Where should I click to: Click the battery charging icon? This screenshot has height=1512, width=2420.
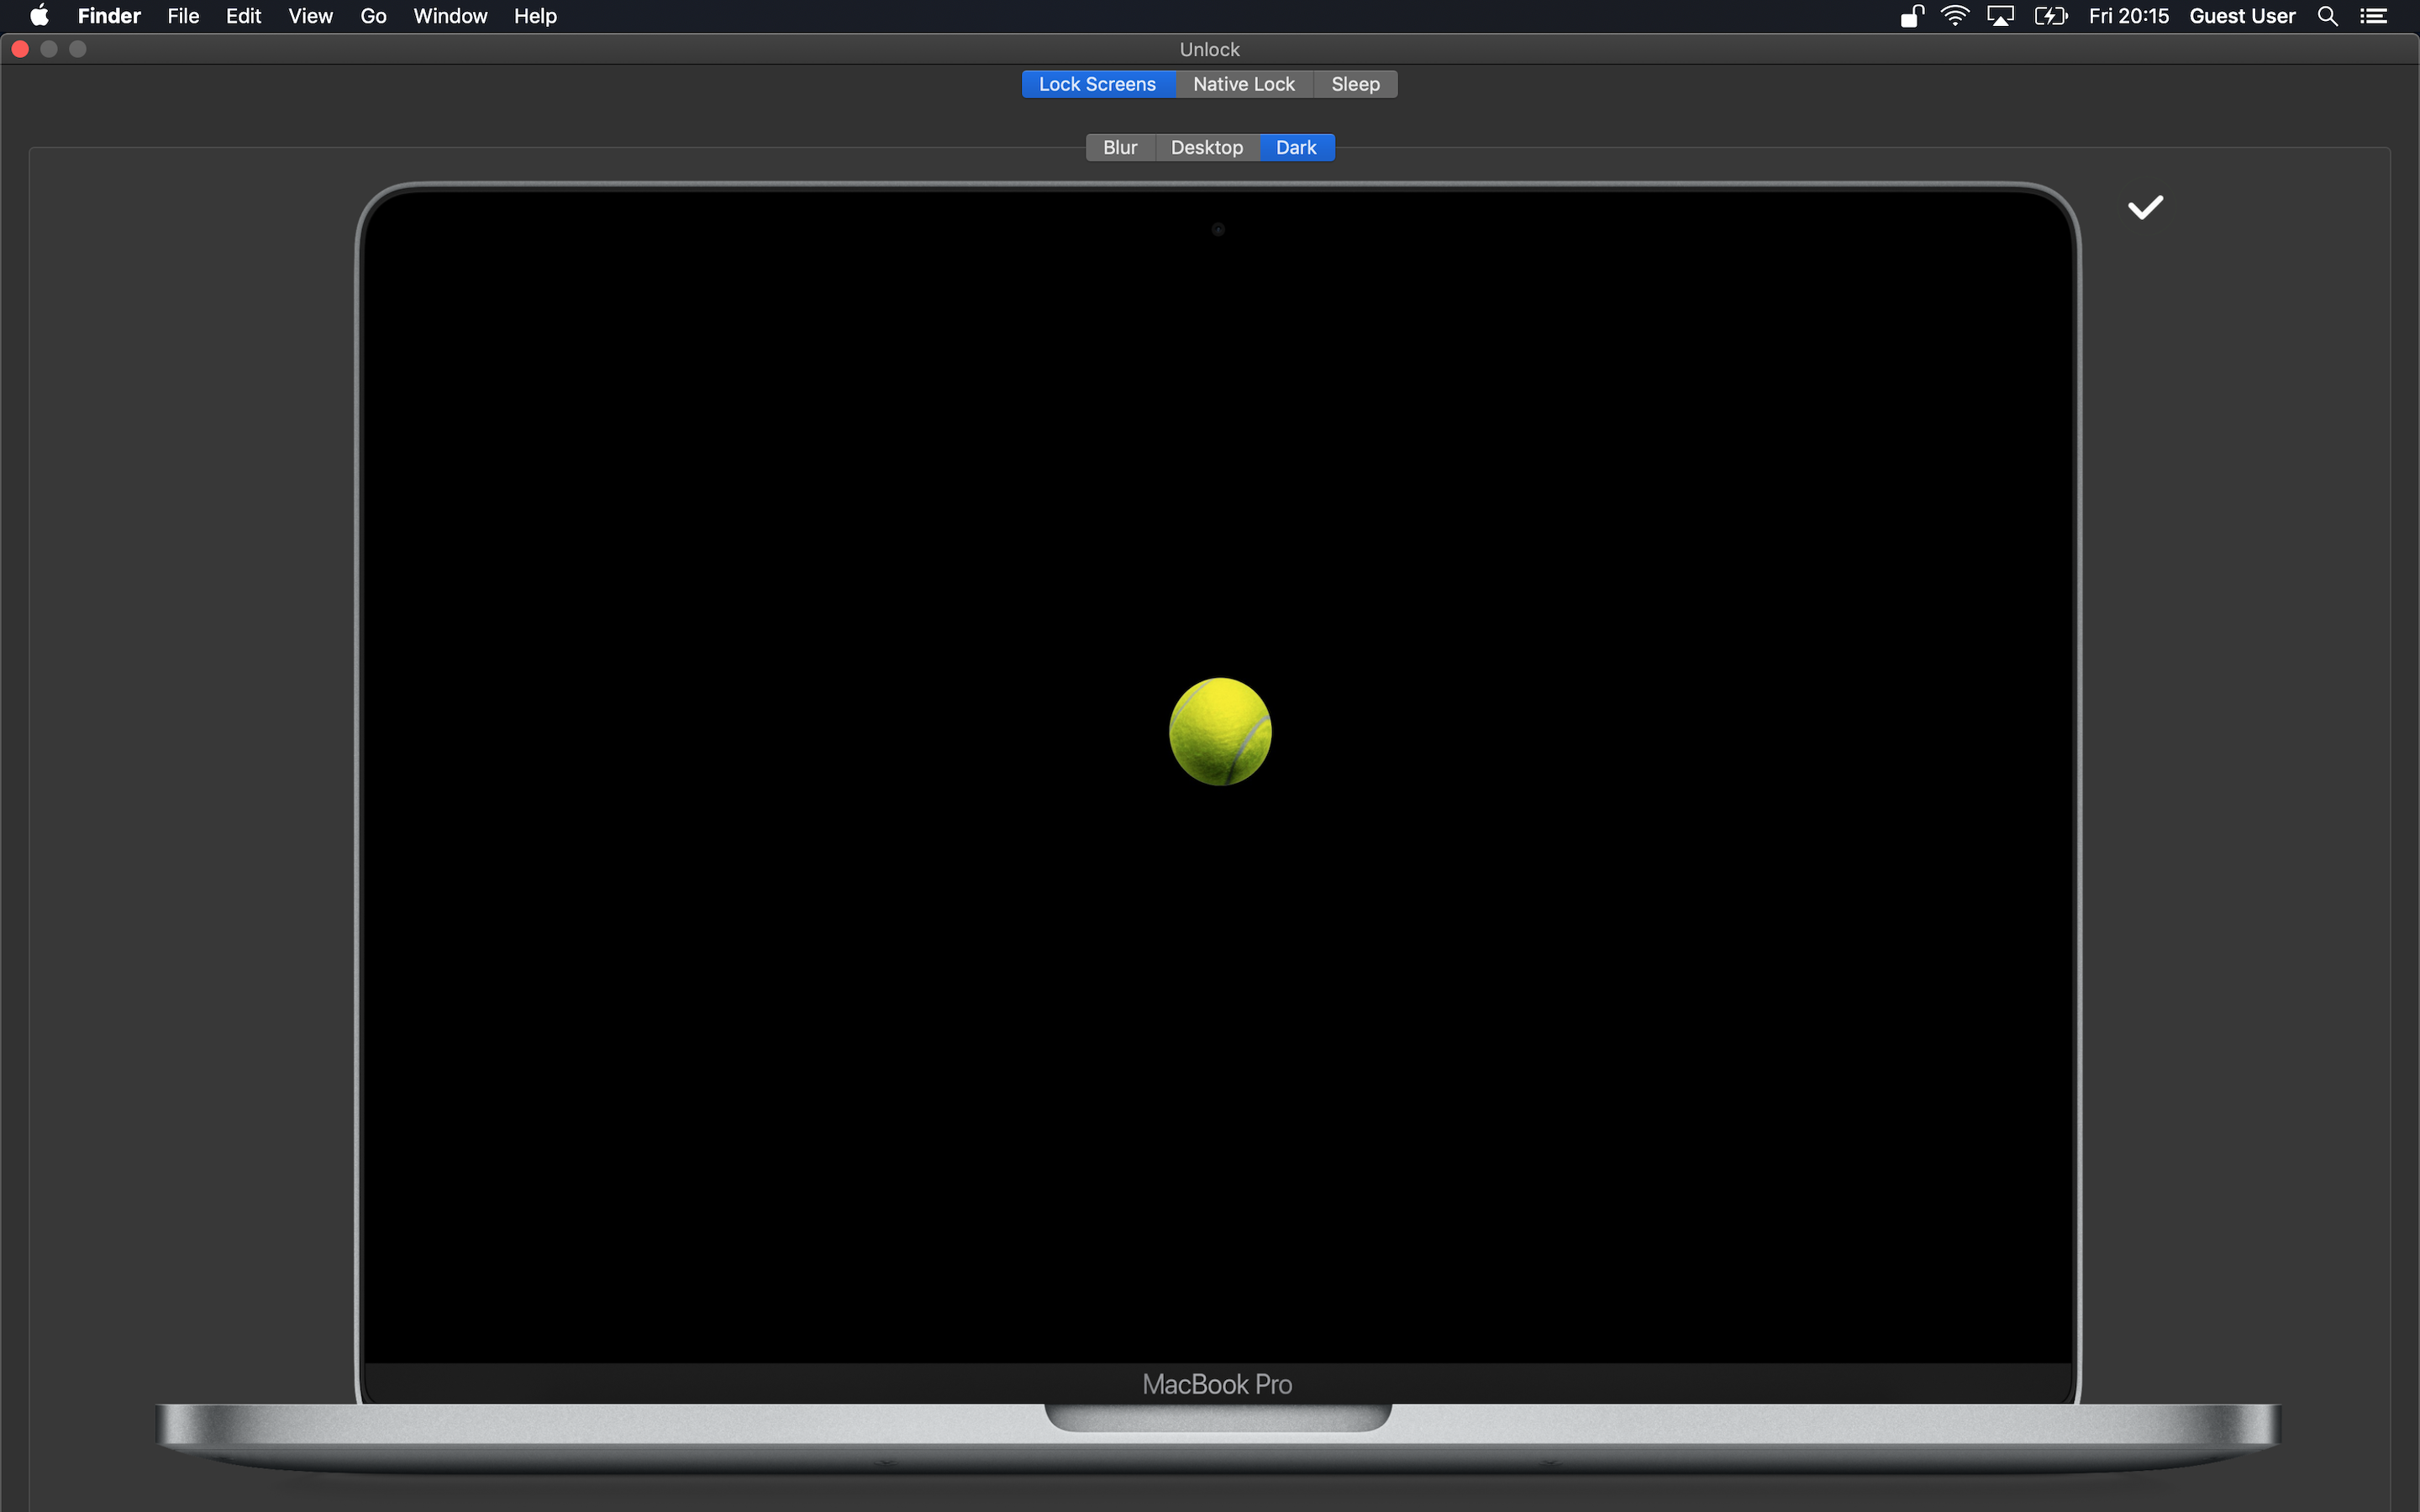(2050, 16)
